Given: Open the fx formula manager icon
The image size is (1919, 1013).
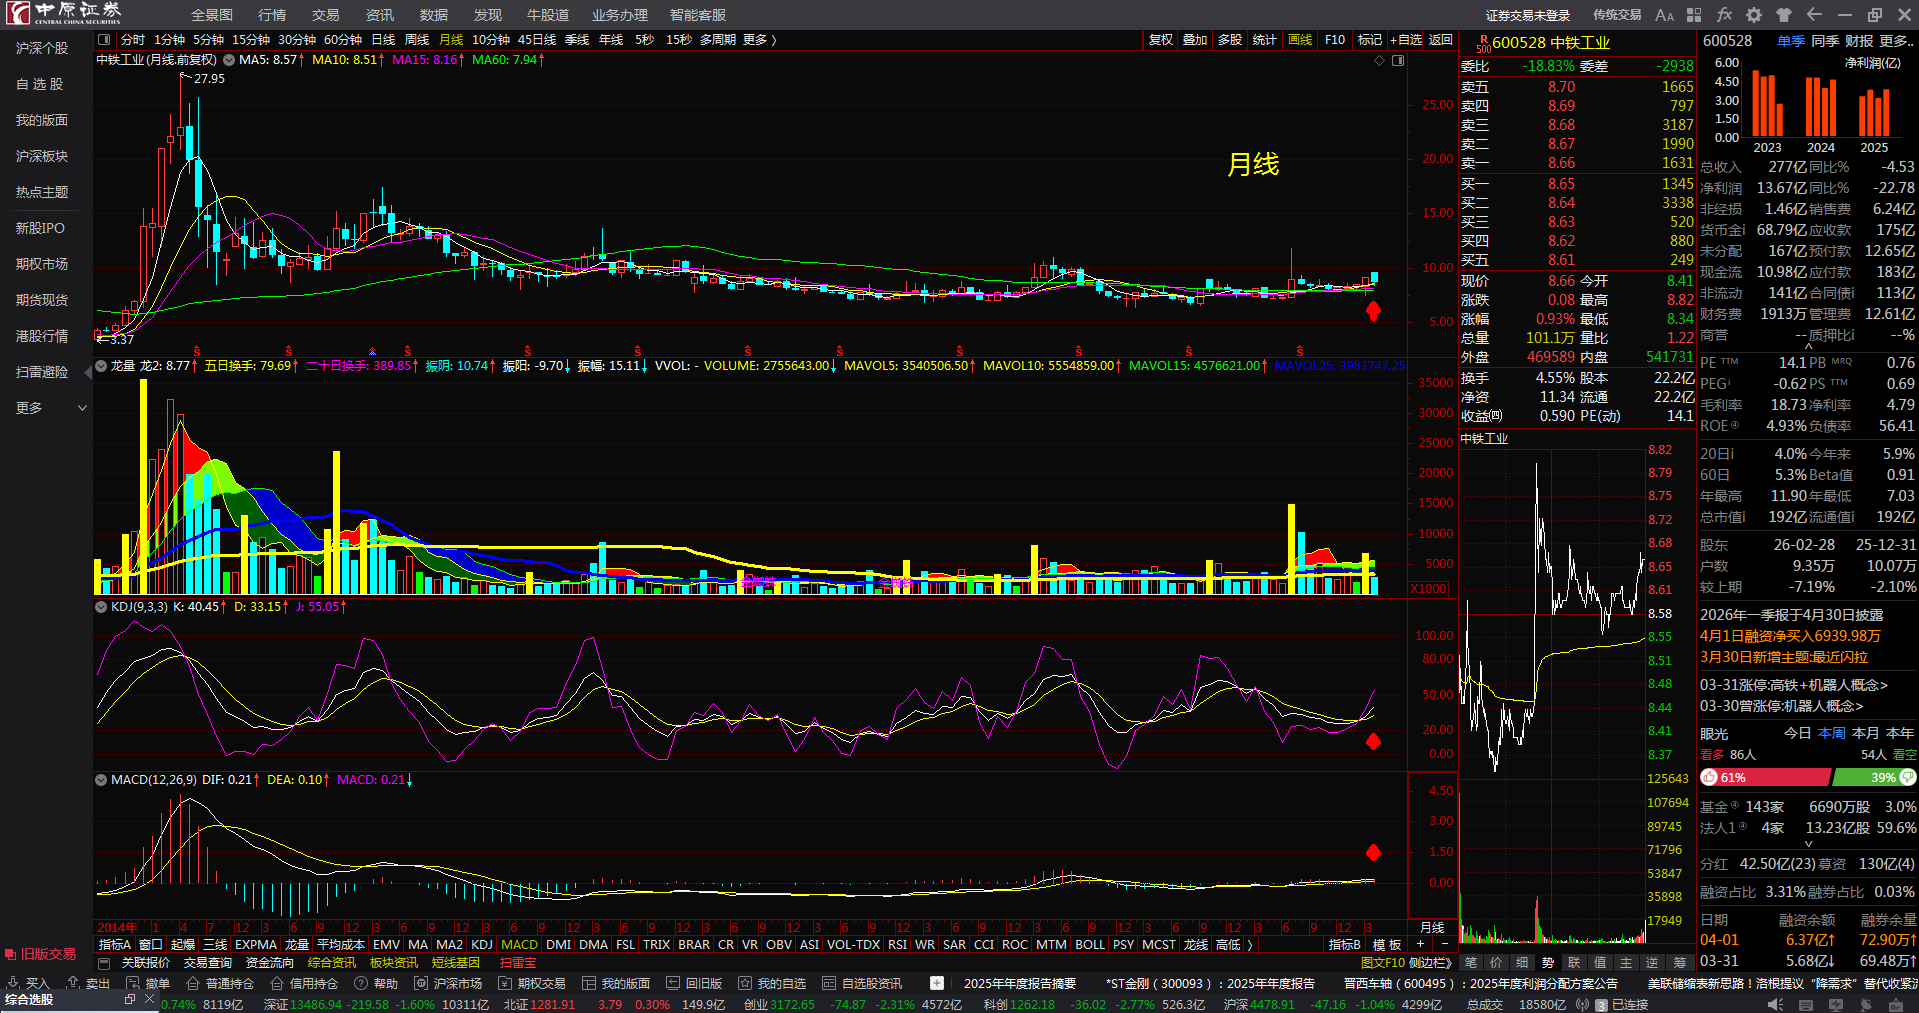Looking at the screenshot, I should pos(1724,15).
